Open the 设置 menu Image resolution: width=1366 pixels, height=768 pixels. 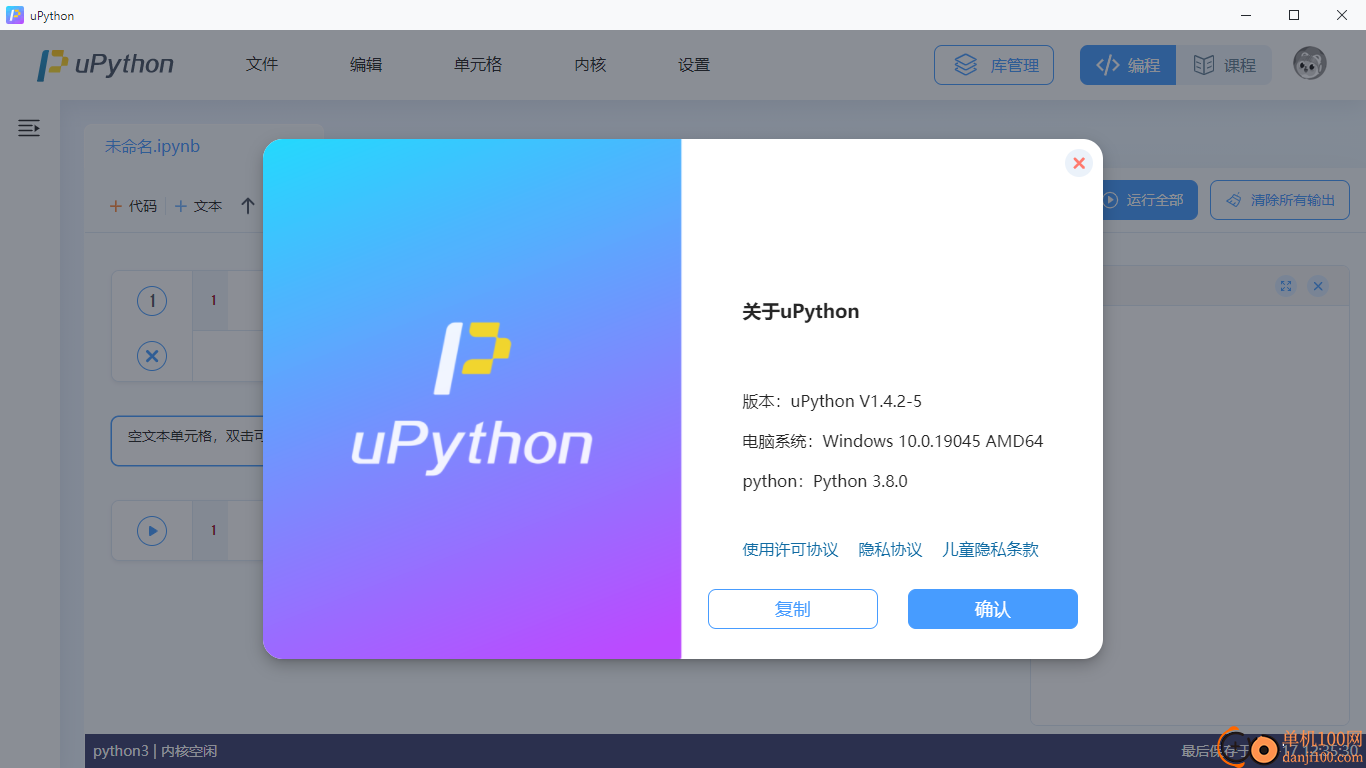click(x=694, y=65)
